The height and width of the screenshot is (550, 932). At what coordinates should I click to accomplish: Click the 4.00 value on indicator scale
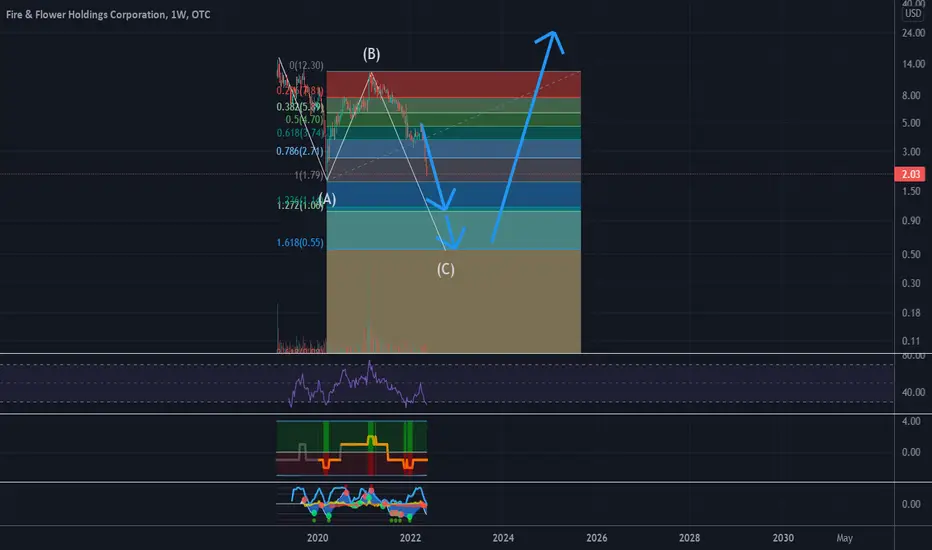(911, 421)
